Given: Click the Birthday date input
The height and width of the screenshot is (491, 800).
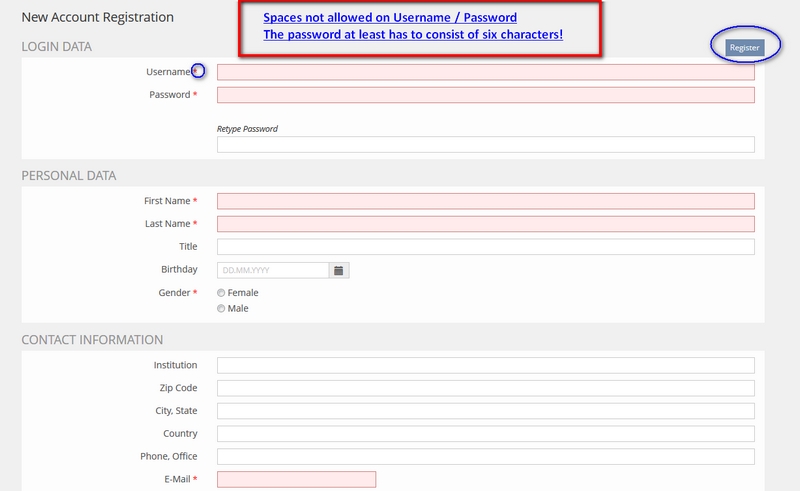Looking at the screenshot, I should coord(273,270).
